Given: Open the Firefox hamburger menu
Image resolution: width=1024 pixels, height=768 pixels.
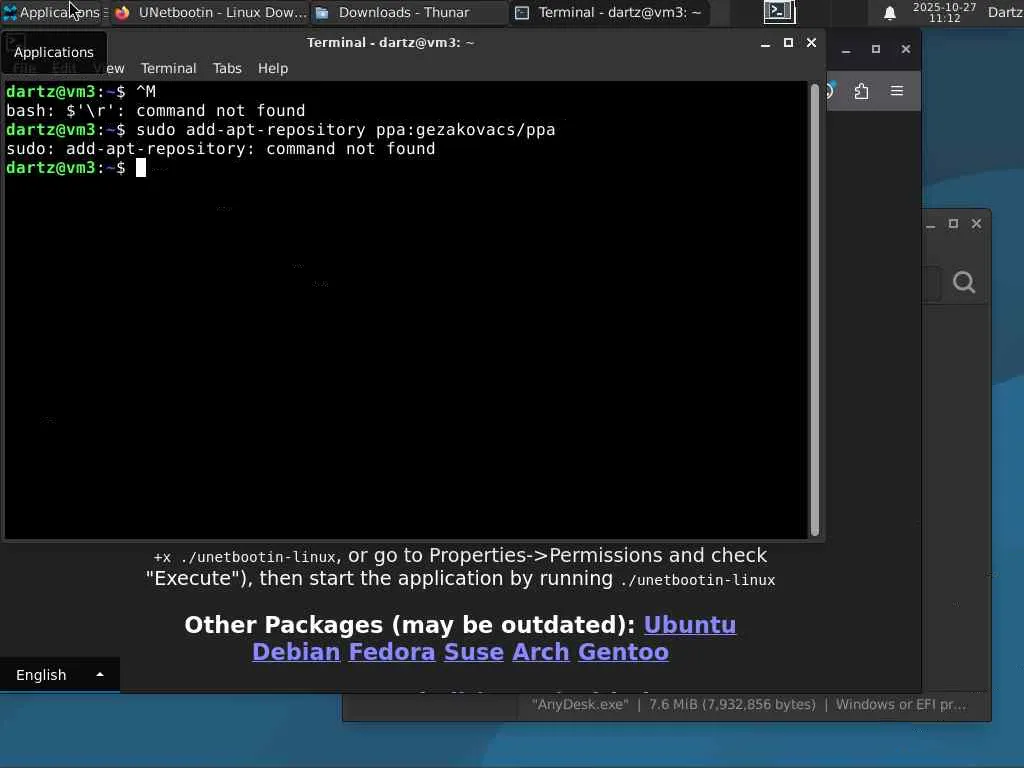Looking at the screenshot, I should tap(897, 91).
